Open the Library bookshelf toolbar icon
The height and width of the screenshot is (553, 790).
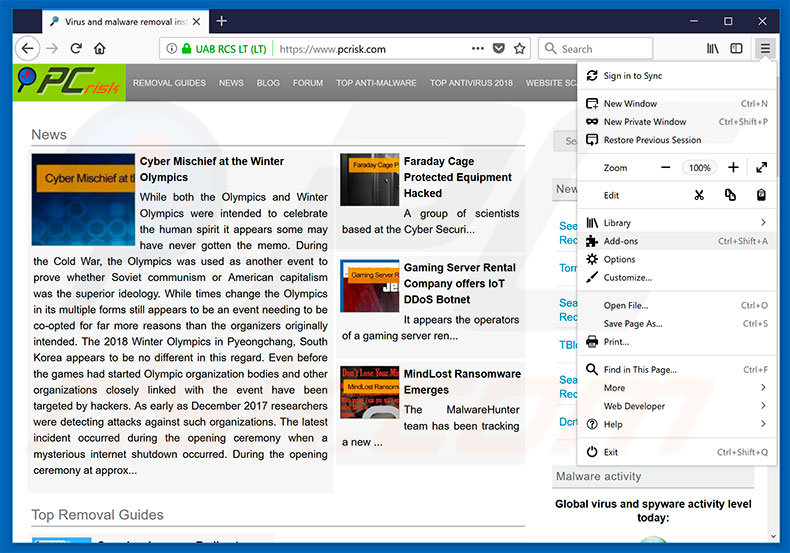point(713,48)
